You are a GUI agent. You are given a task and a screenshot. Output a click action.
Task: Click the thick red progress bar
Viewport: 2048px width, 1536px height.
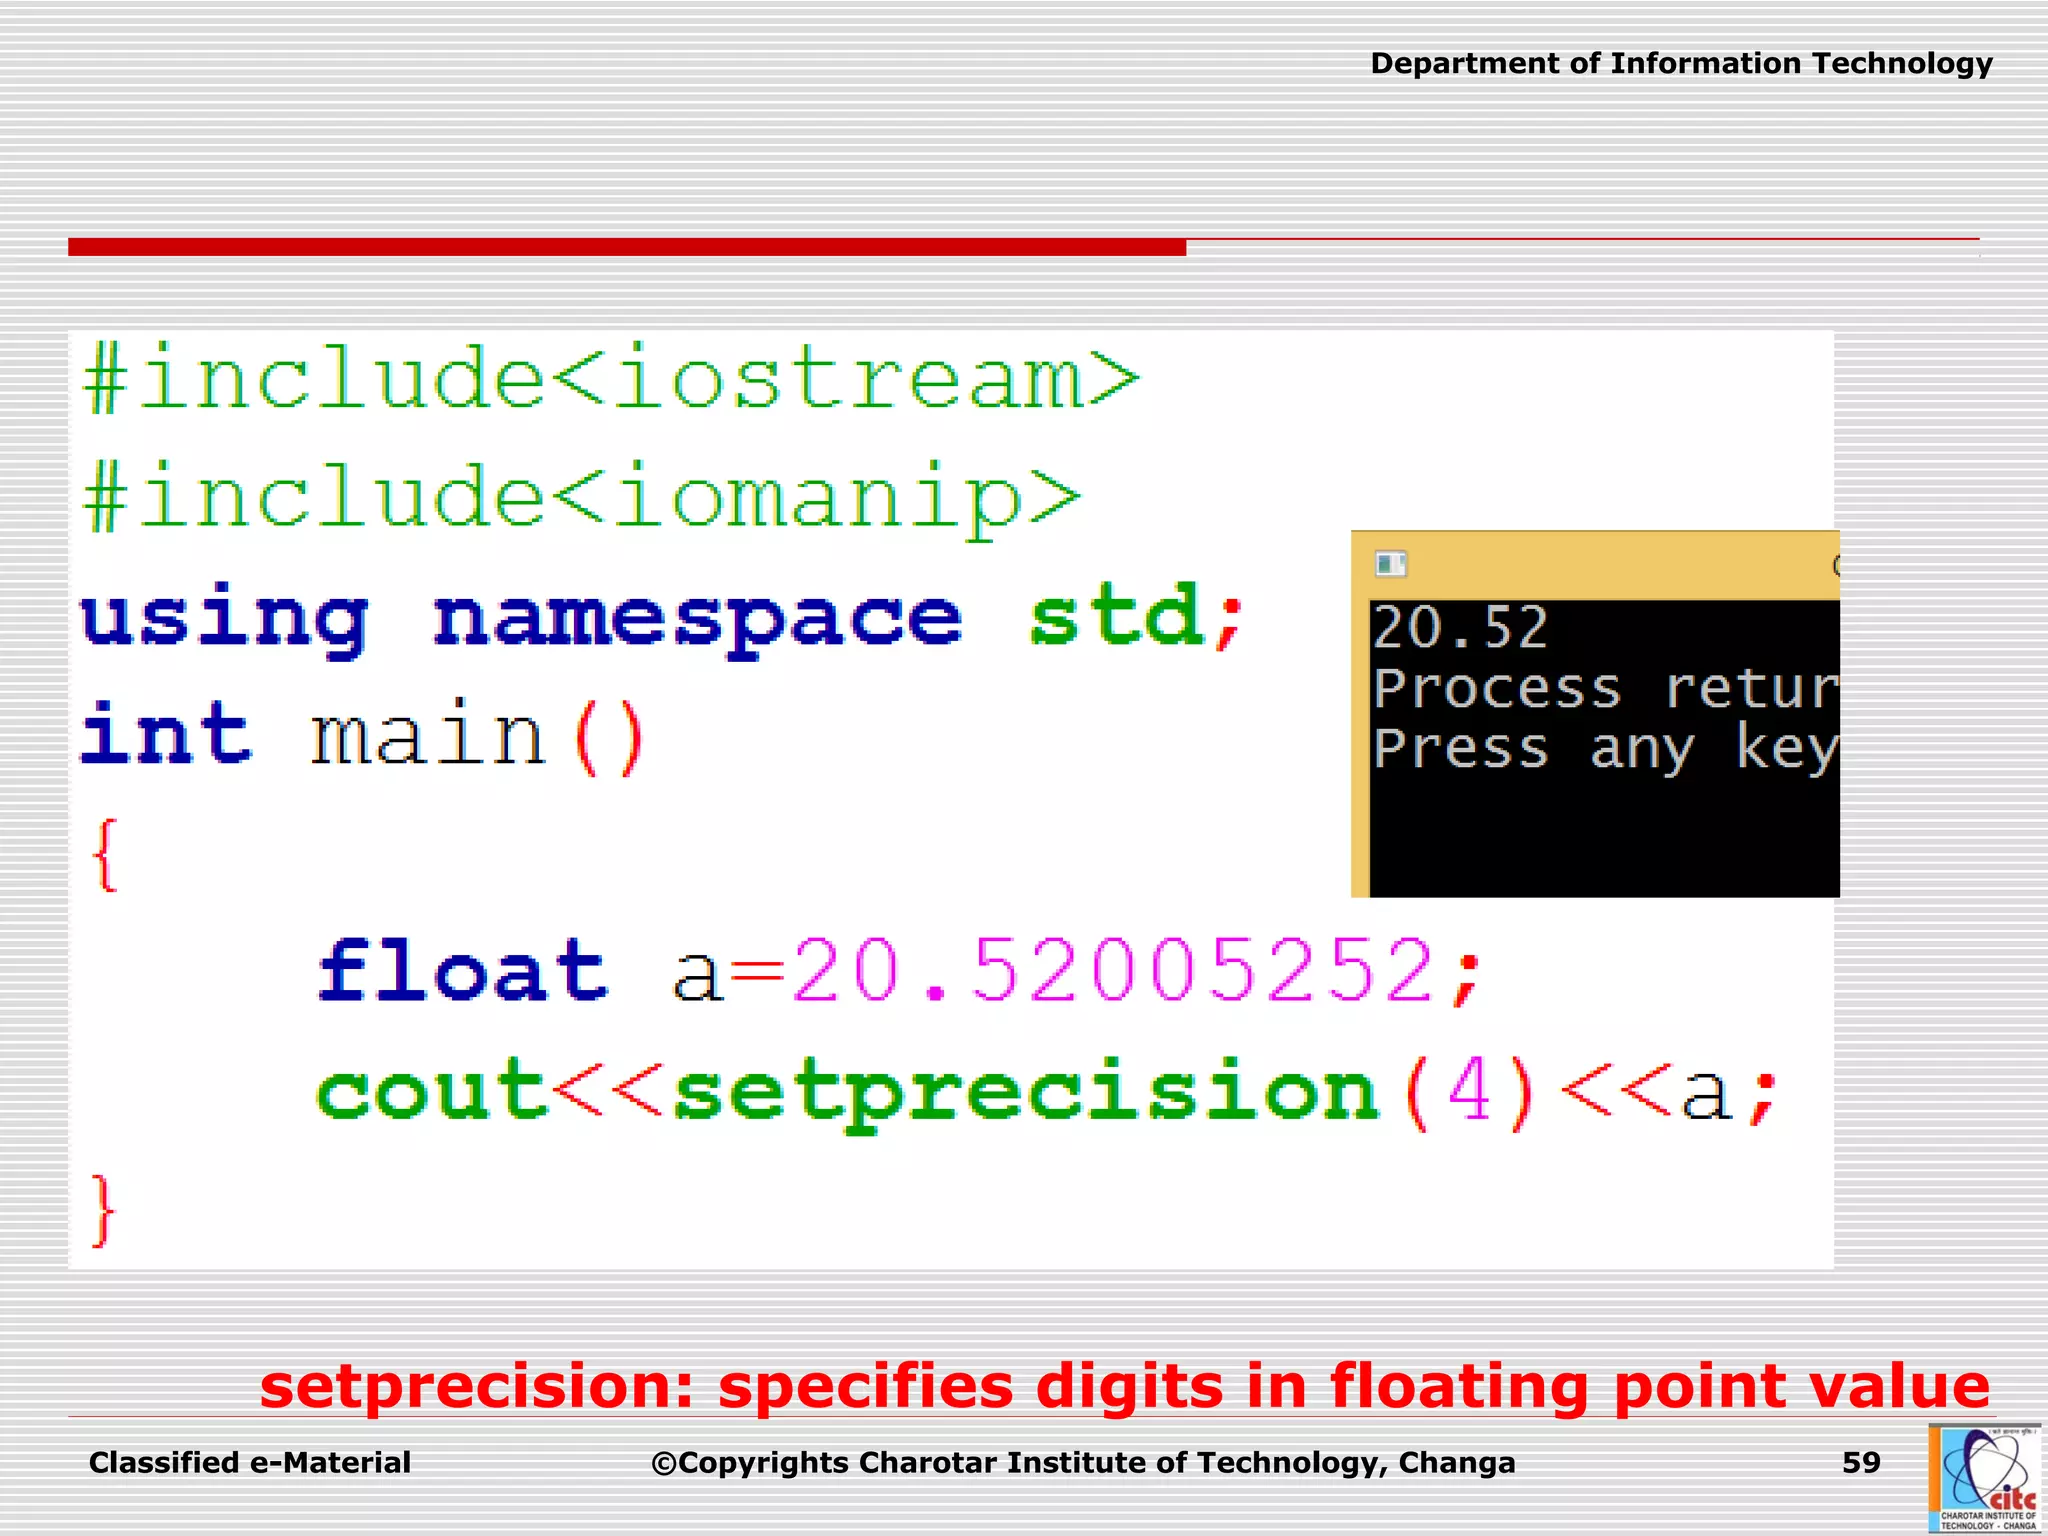pyautogui.click(x=627, y=247)
